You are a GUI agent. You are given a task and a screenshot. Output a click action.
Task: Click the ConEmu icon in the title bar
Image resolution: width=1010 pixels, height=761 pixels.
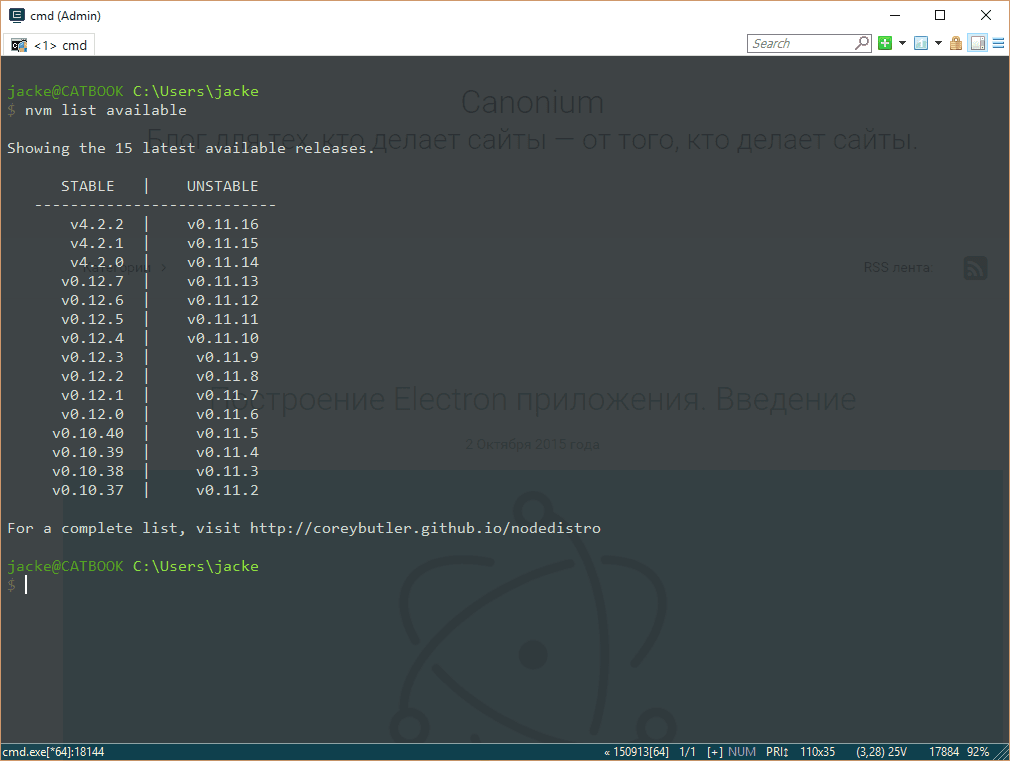[17, 16]
